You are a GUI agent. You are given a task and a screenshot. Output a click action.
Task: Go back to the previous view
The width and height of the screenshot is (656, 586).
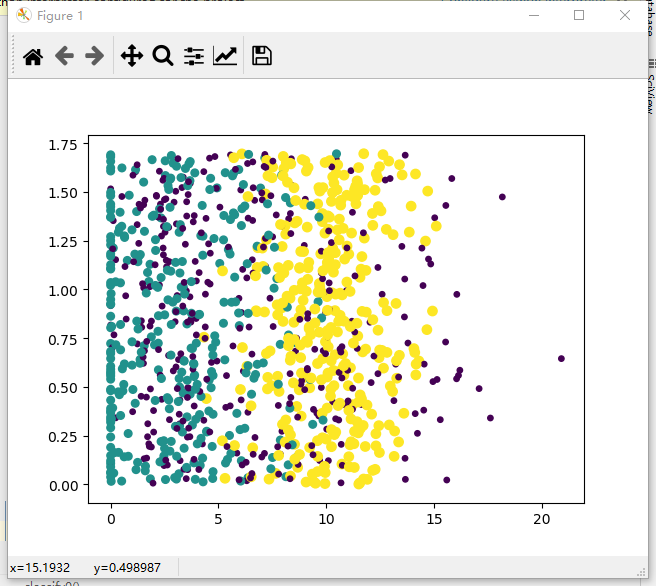64,56
